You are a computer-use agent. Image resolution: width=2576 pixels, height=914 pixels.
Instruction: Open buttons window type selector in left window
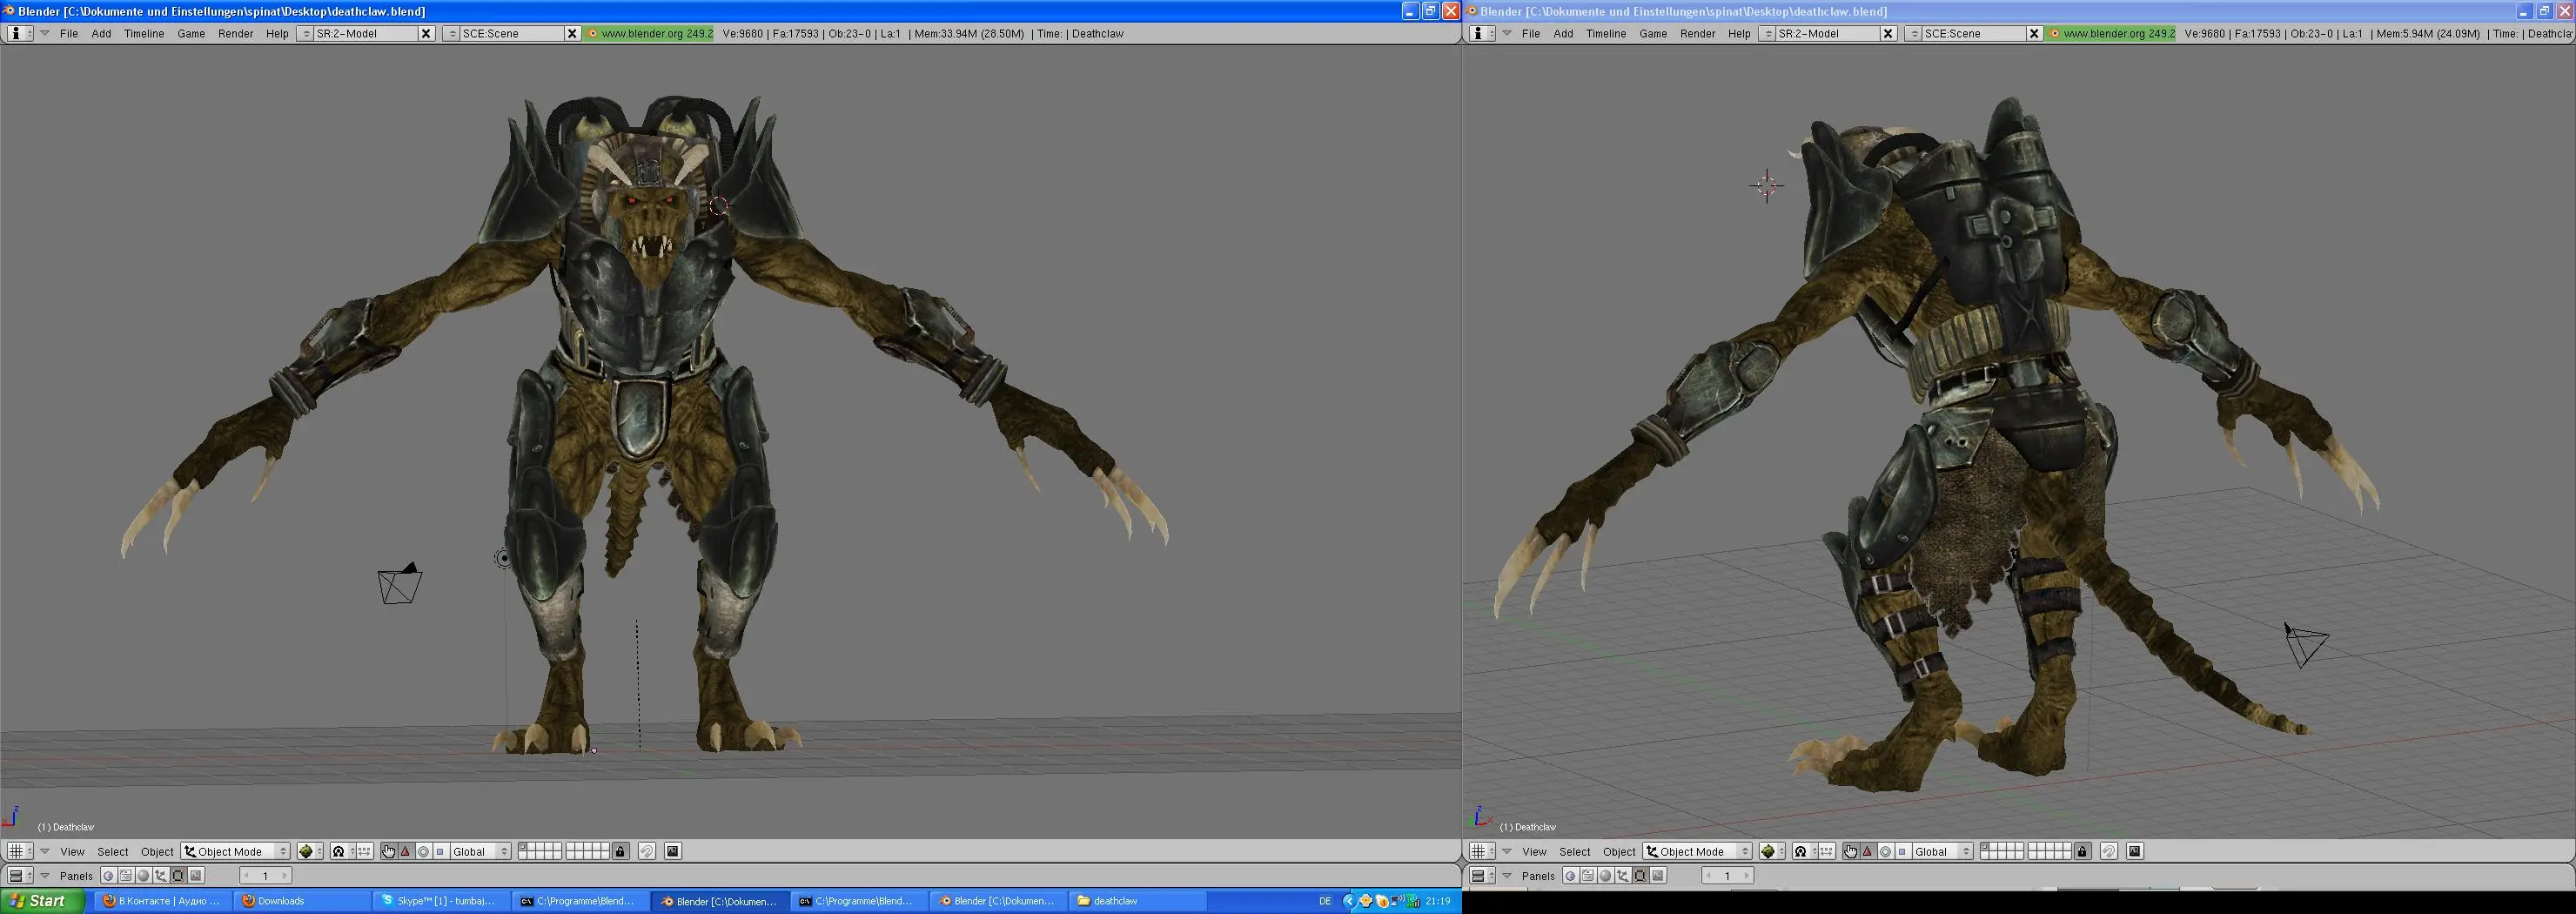19,875
